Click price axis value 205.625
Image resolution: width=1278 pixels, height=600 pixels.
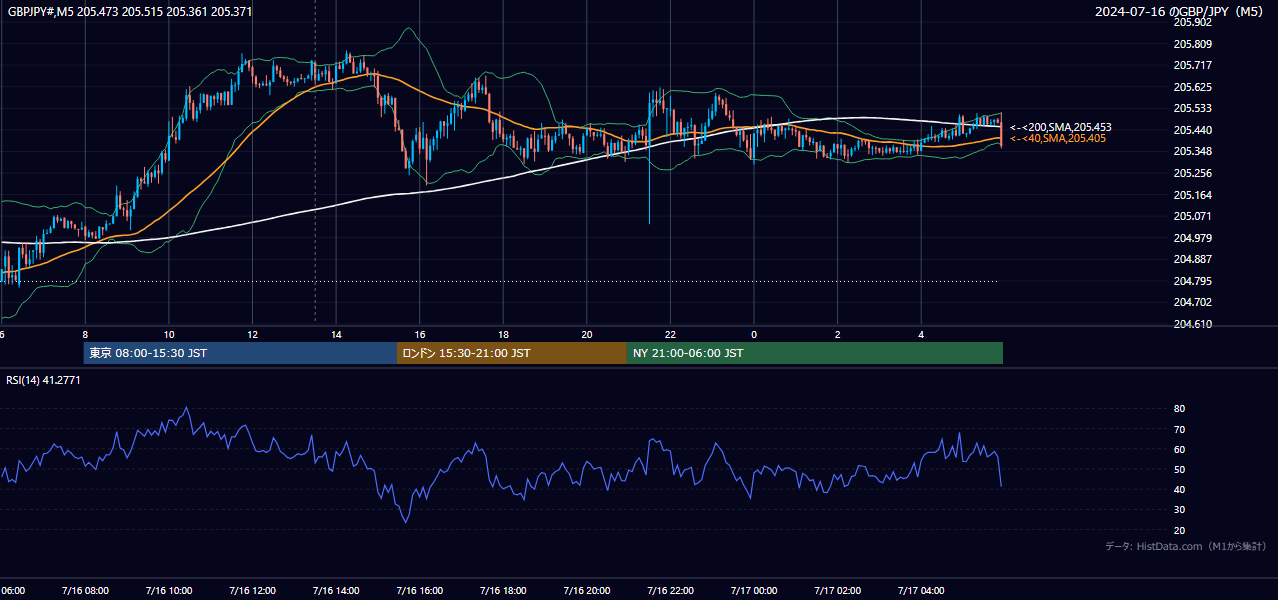click(1192, 87)
